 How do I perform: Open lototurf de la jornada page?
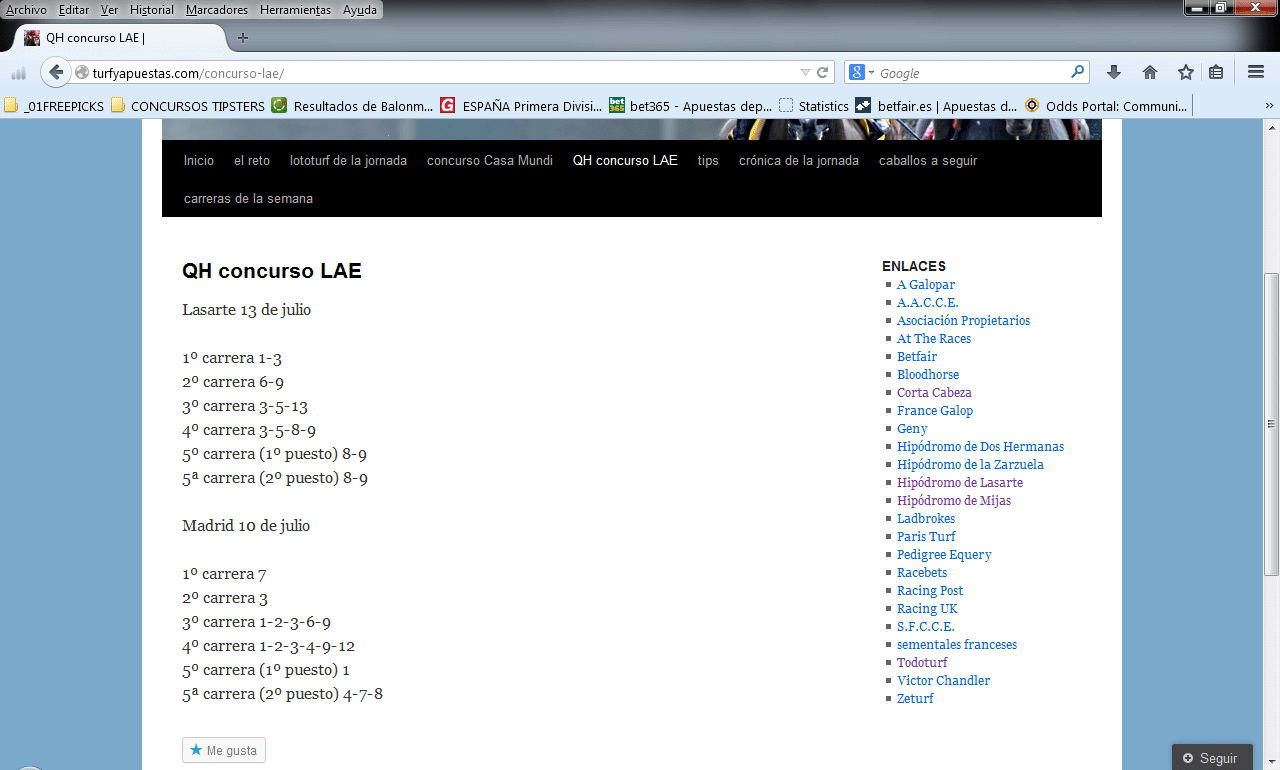(x=348, y=160)
